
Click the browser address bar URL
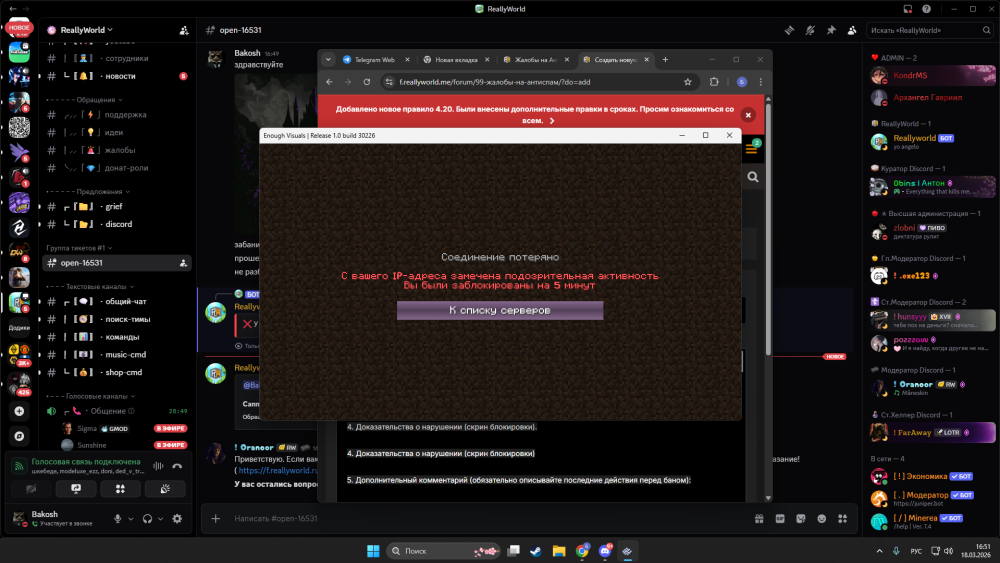(x=494, y=82)
